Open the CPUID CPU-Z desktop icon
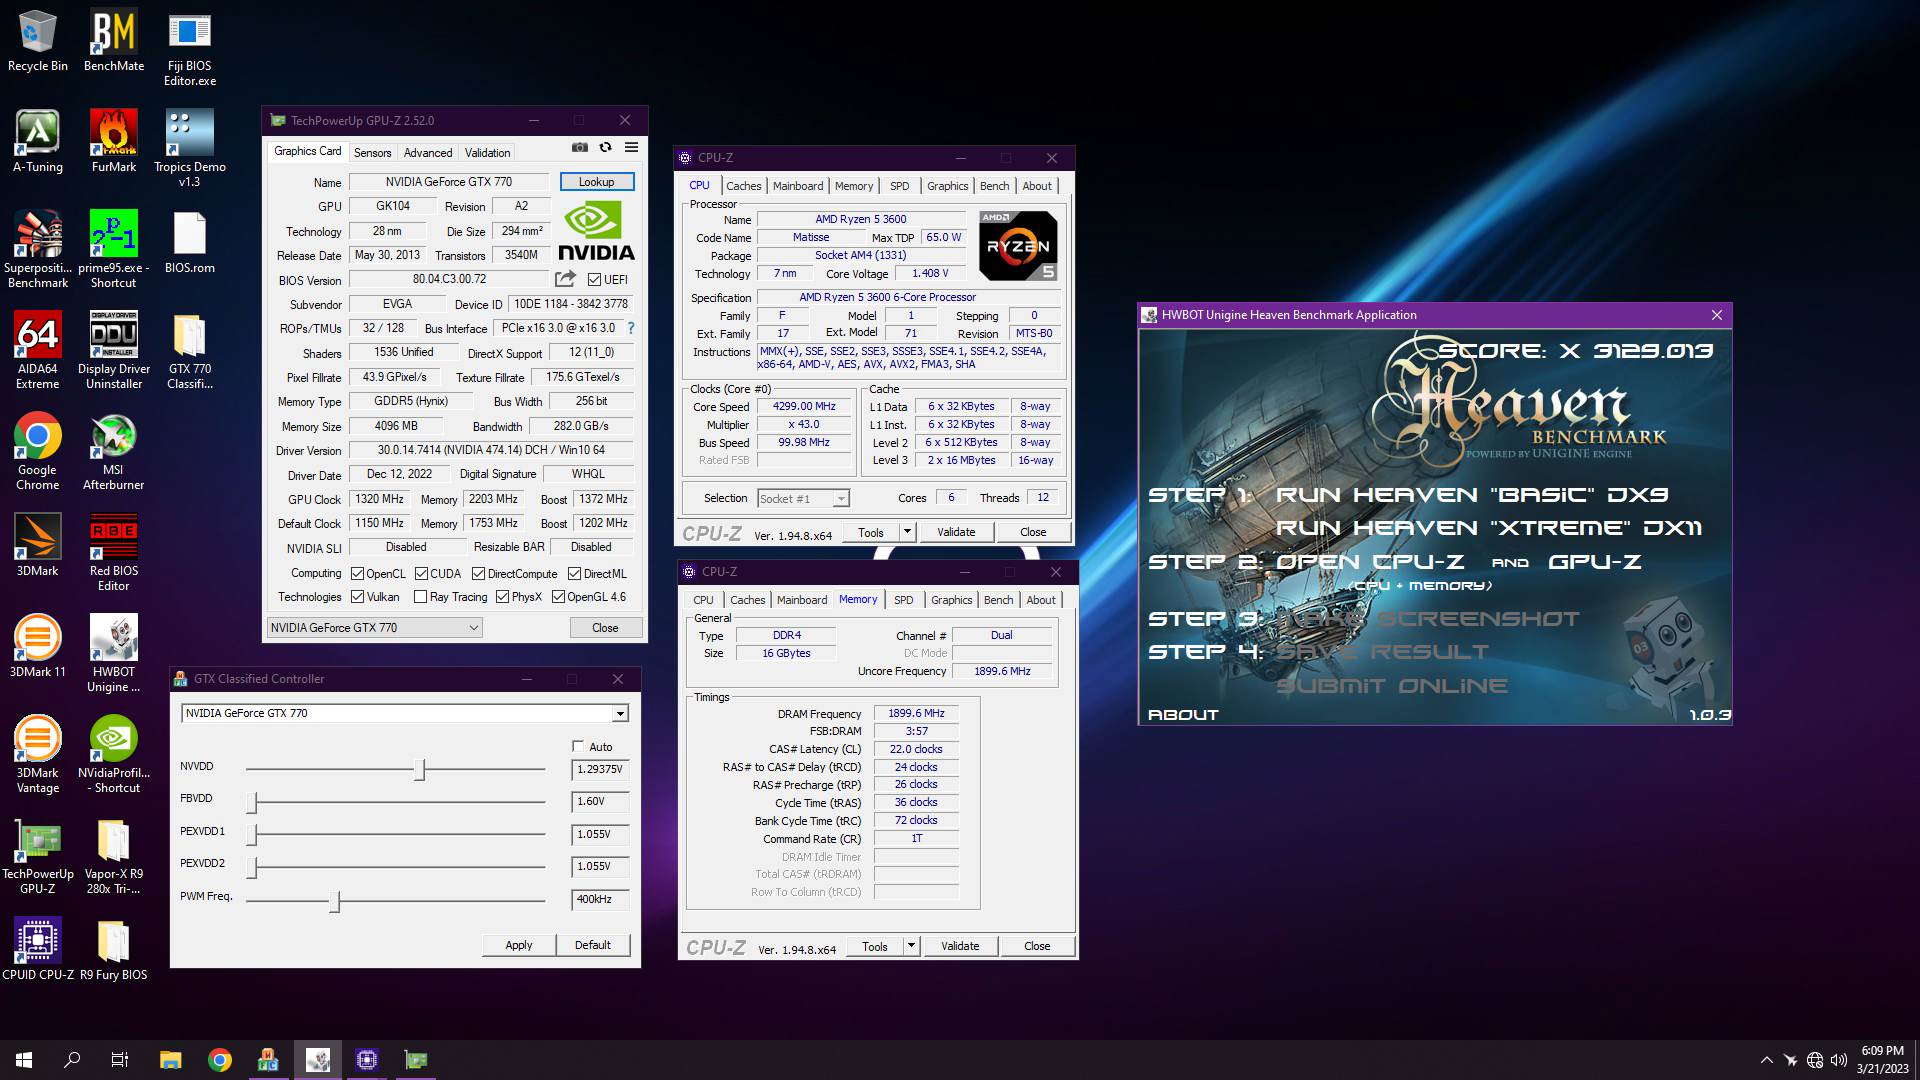The width and height of the screenshot is (1920, 1080). [38, 949]
